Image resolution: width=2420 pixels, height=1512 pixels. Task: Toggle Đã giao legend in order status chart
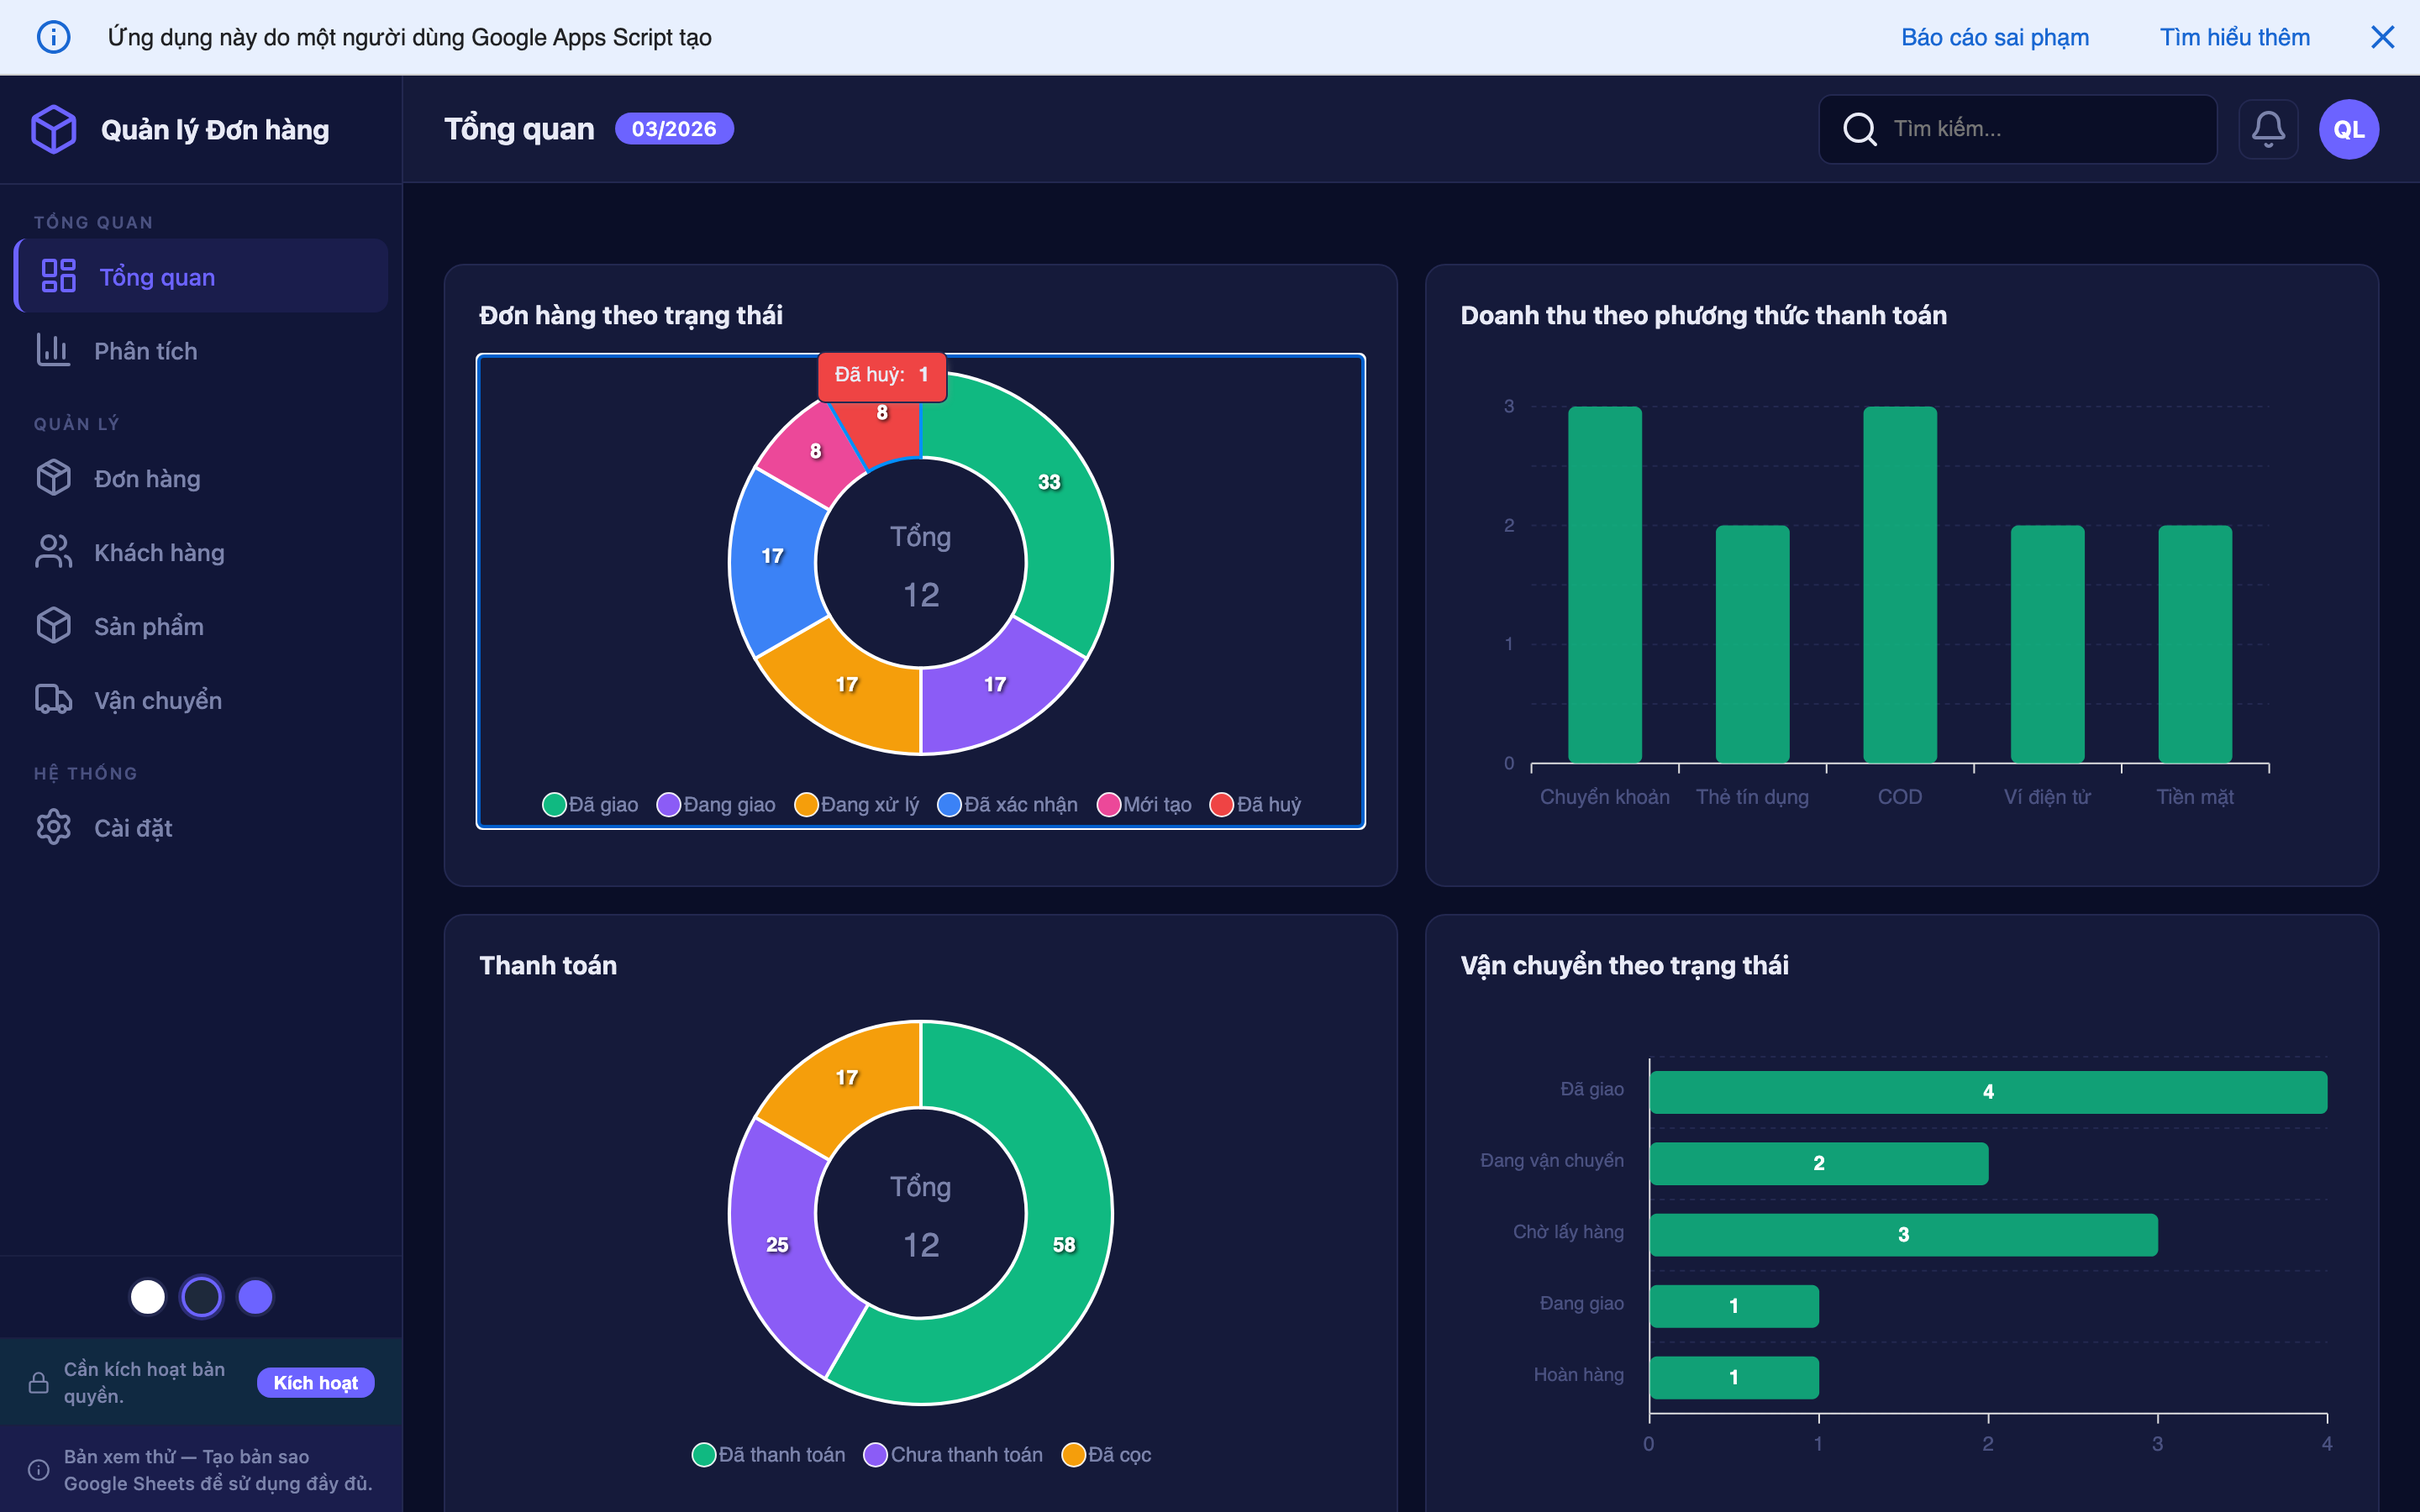tap(590, 804)
